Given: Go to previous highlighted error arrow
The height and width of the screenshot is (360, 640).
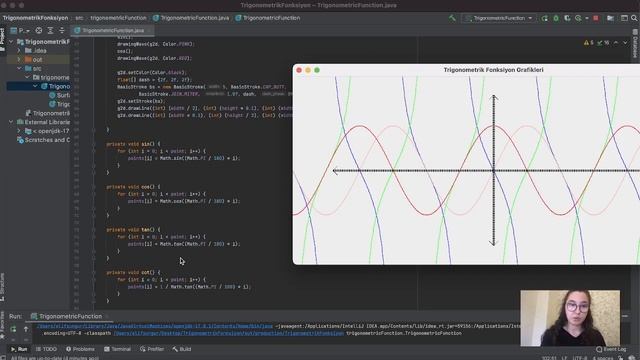Looking at the screenshot, I should tap(616, 42).
